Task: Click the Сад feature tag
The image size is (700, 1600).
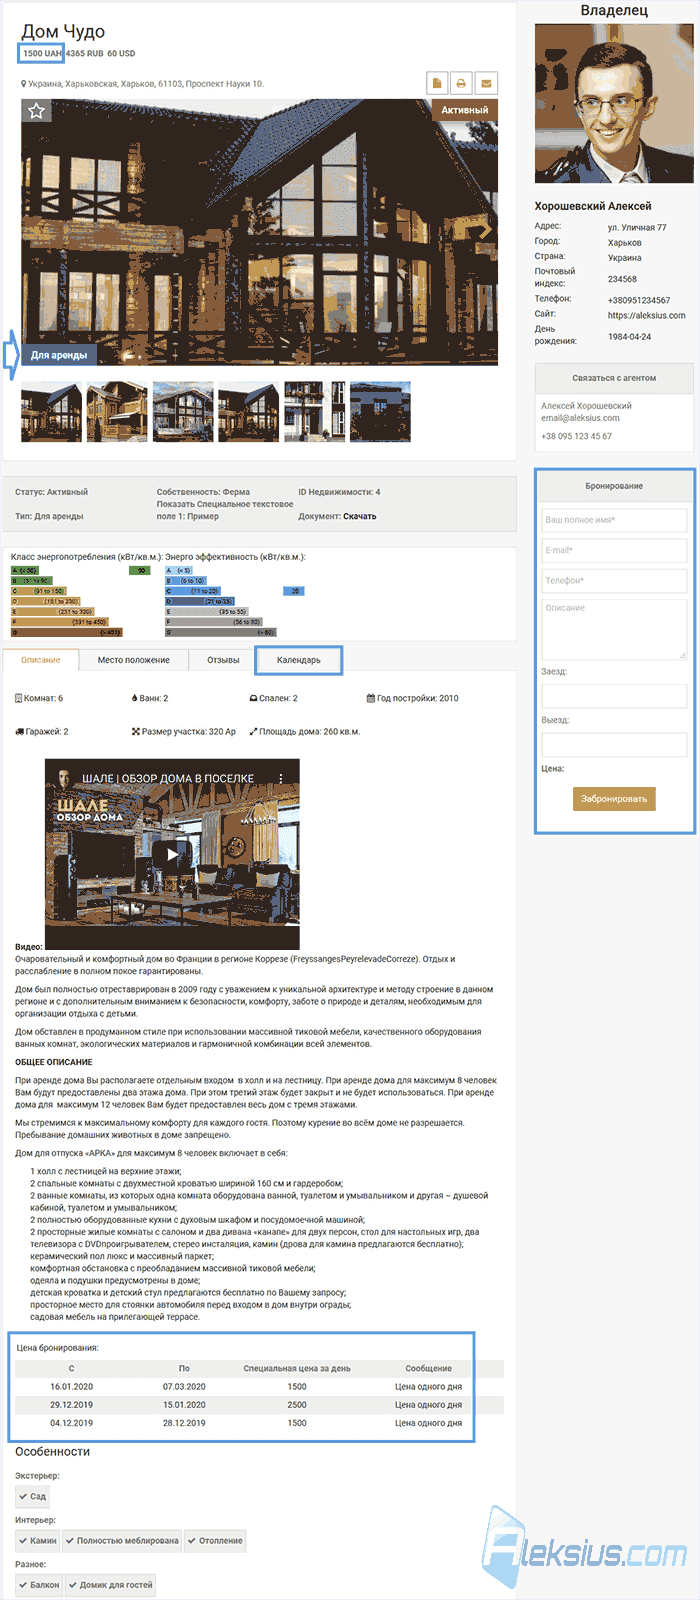Action: click(x=32, y=1496)
